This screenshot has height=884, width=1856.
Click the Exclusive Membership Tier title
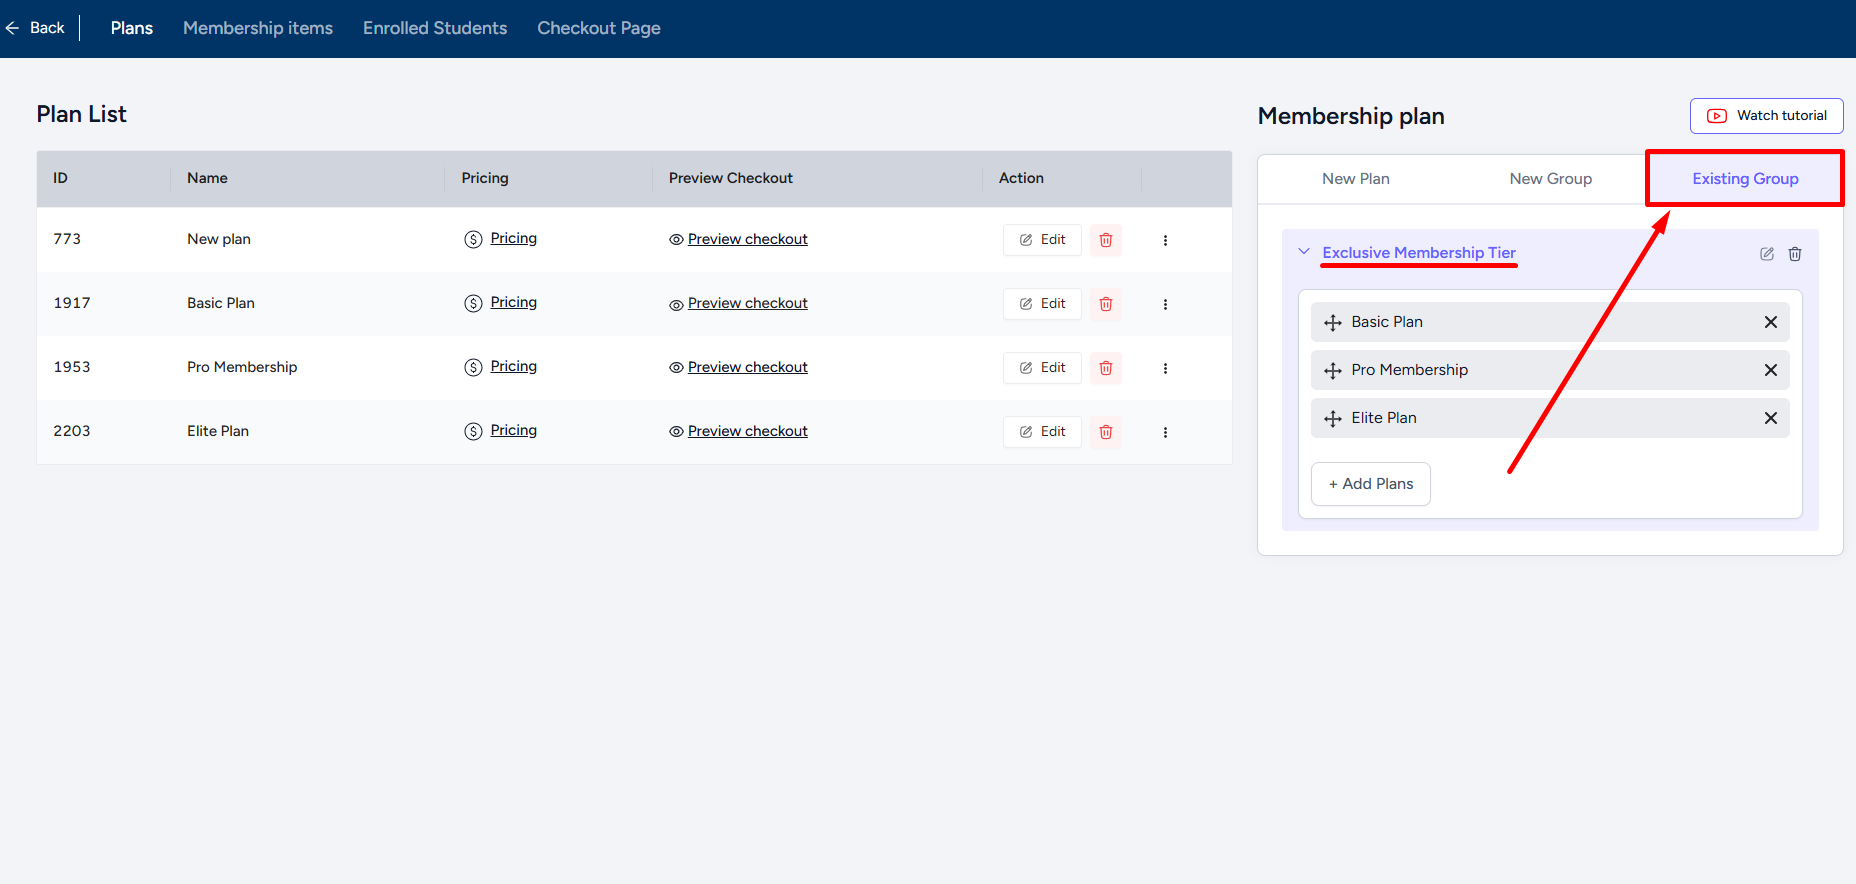pyautogui.click(x=1419, y=253)
